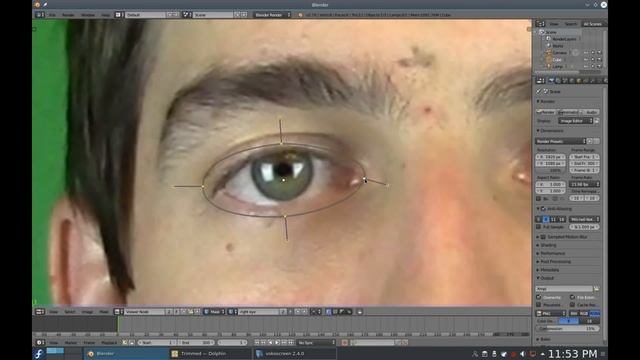Viewport: 640px width, 360px height.
Task: Switch to Render properties tab icon
Action: (551, 80)
